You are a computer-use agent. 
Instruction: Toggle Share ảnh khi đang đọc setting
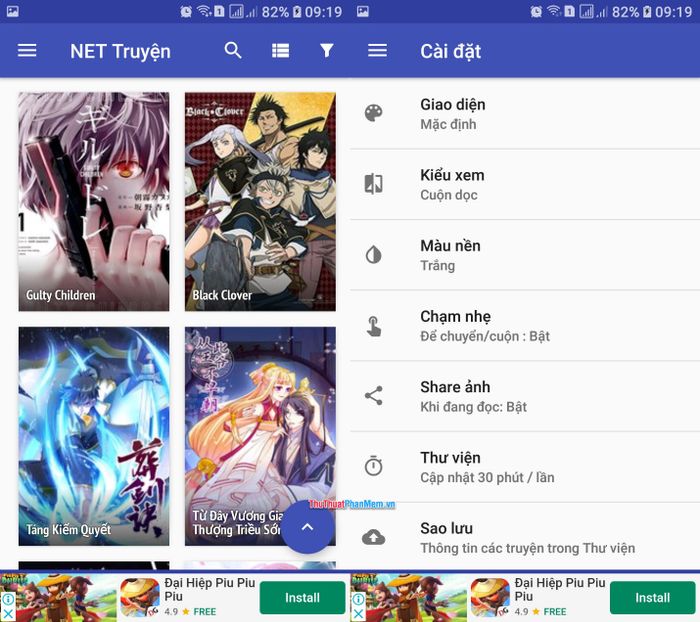tap(525, 397)
